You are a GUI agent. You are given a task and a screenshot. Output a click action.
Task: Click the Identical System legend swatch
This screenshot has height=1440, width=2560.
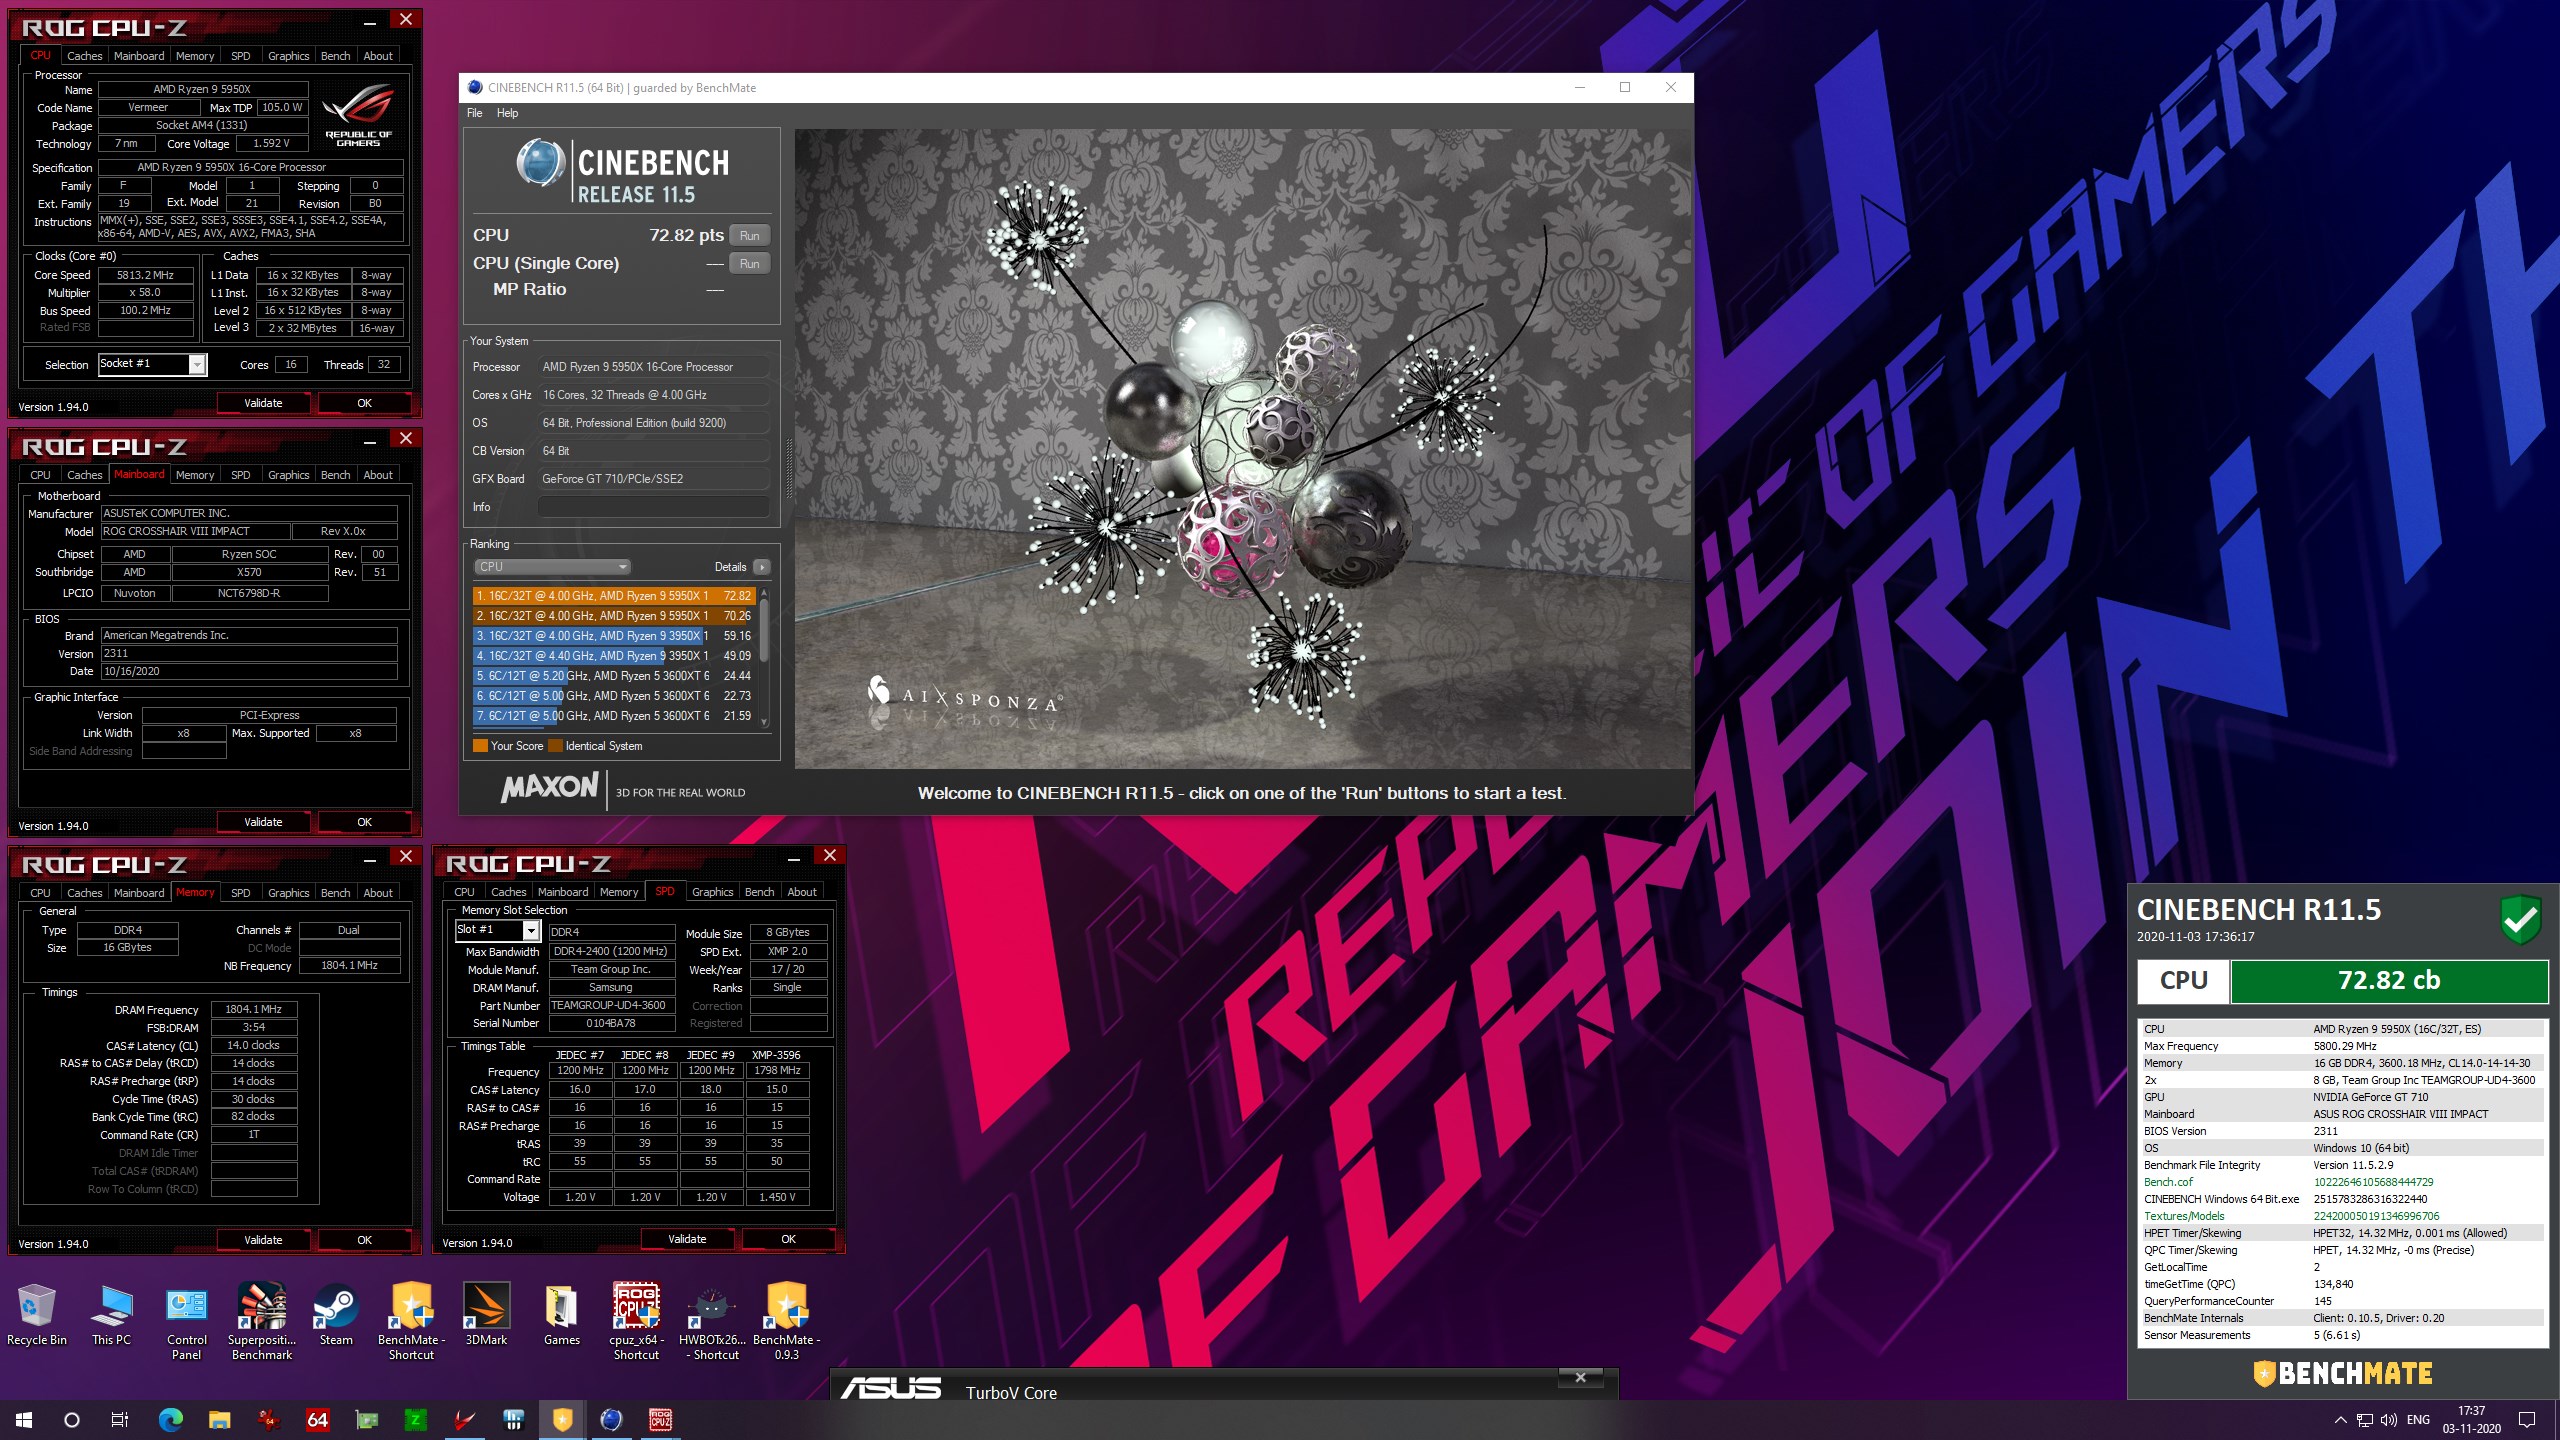(555, 746)
